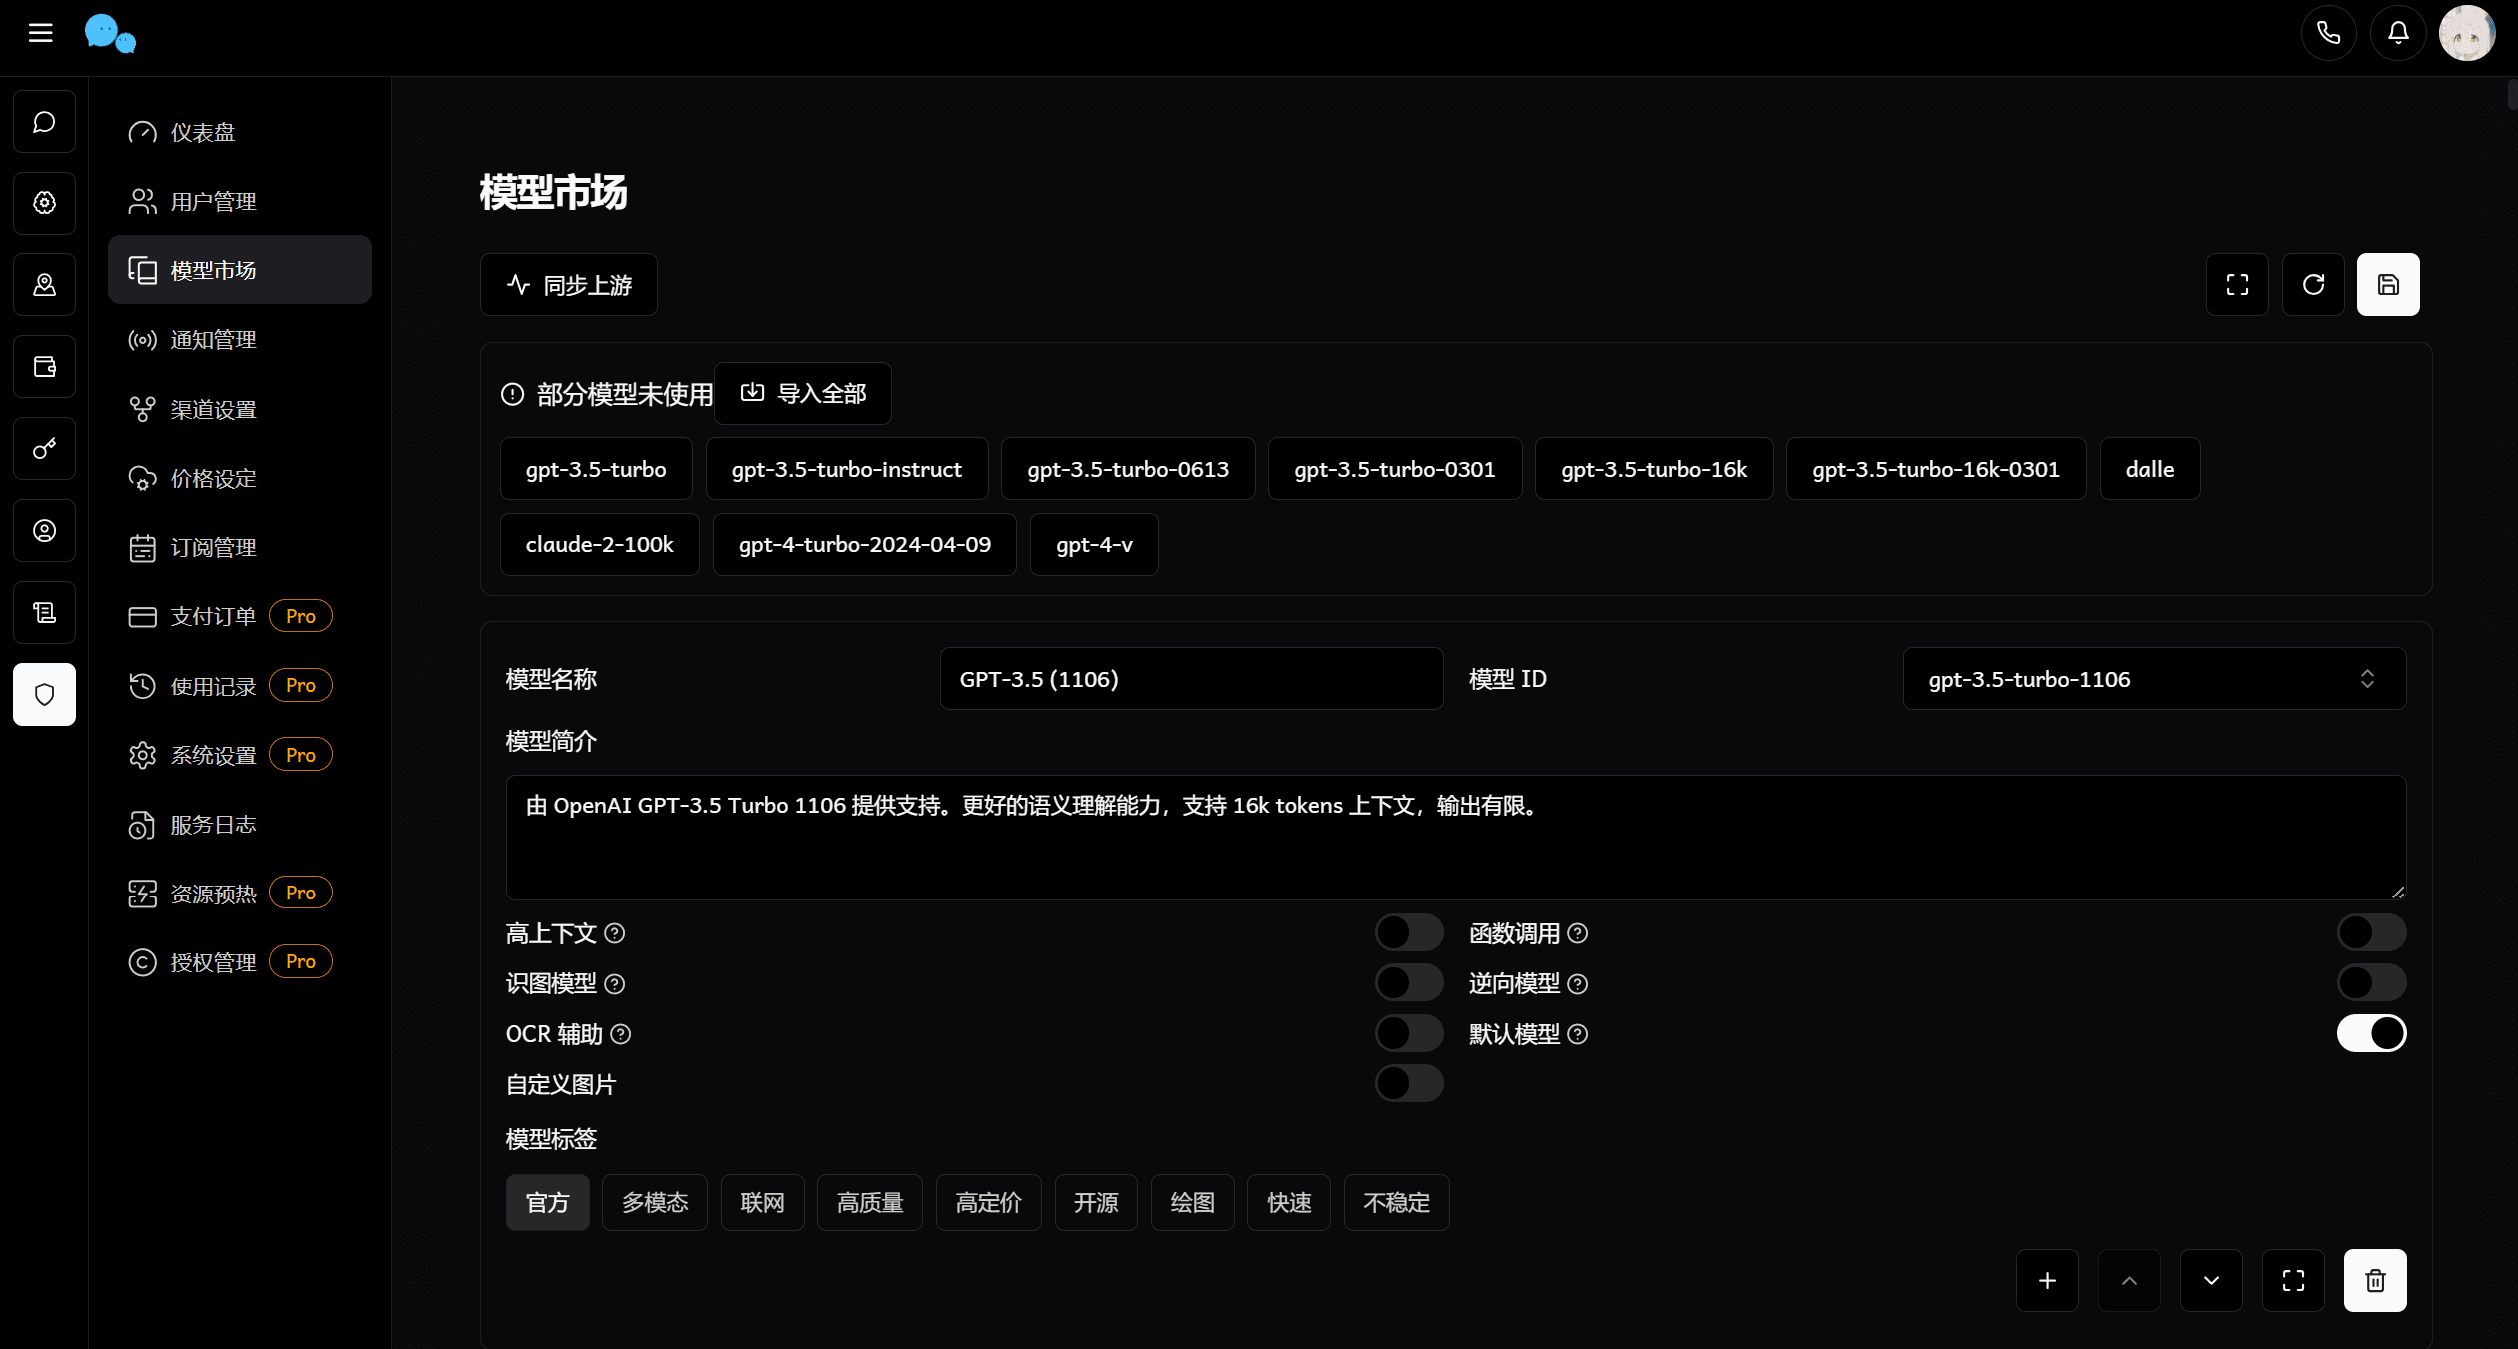
Task: Open 用户管理 page
Action: point(240,201)
